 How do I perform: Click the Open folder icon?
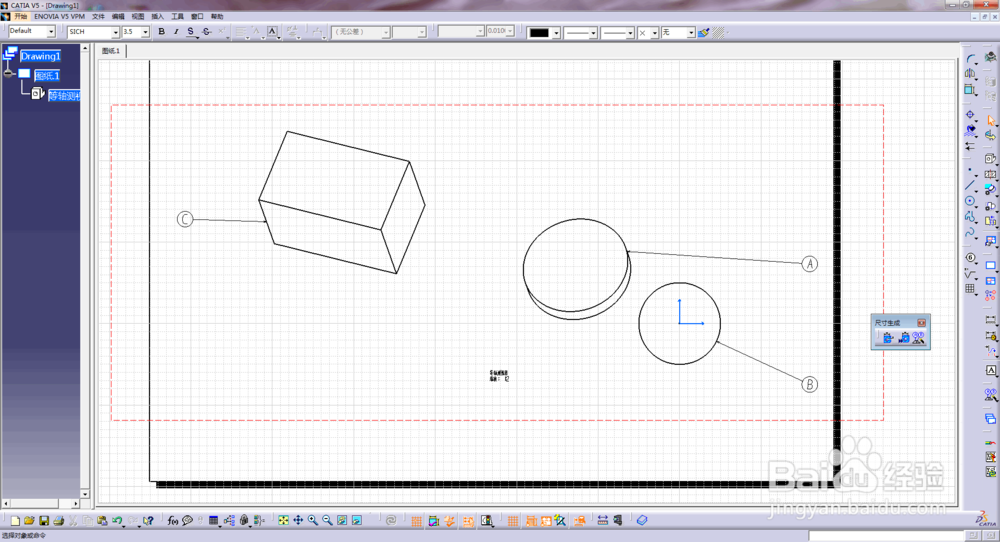click(29, 521)
